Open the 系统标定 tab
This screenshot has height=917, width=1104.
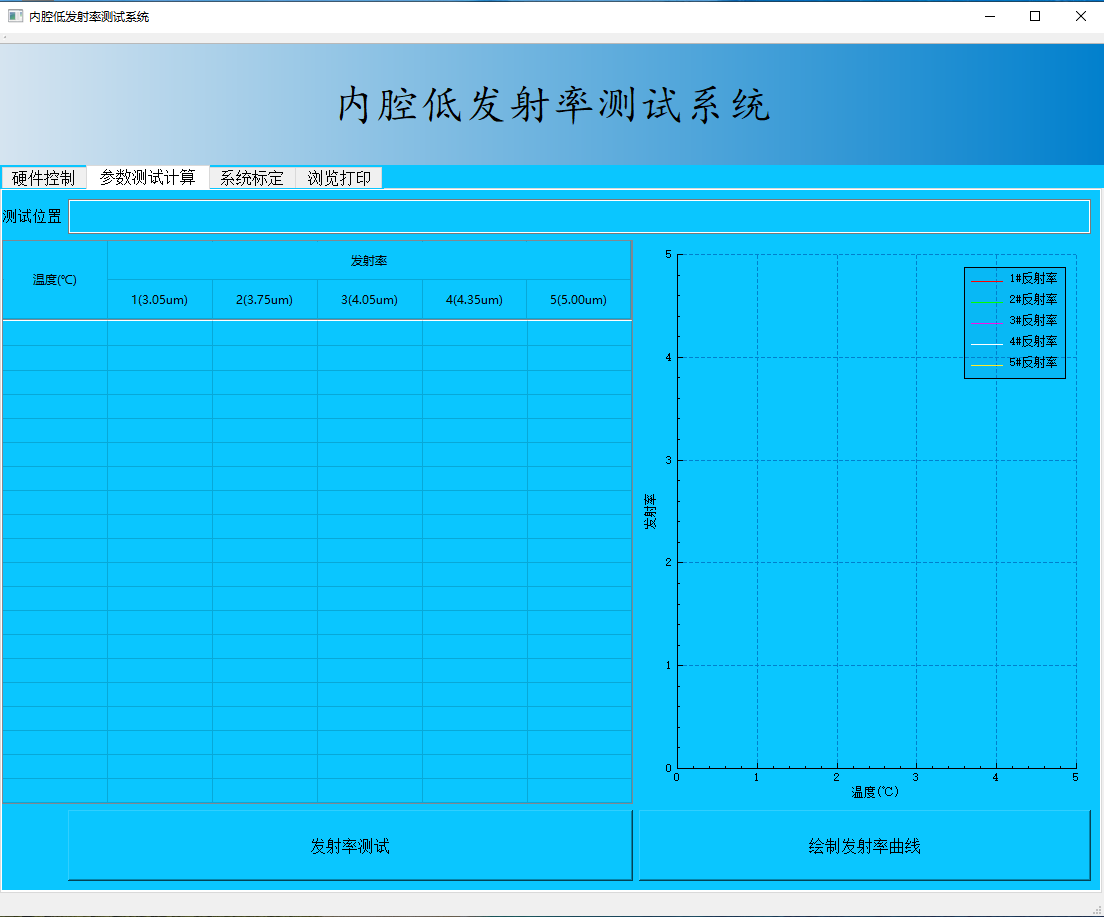252,178
